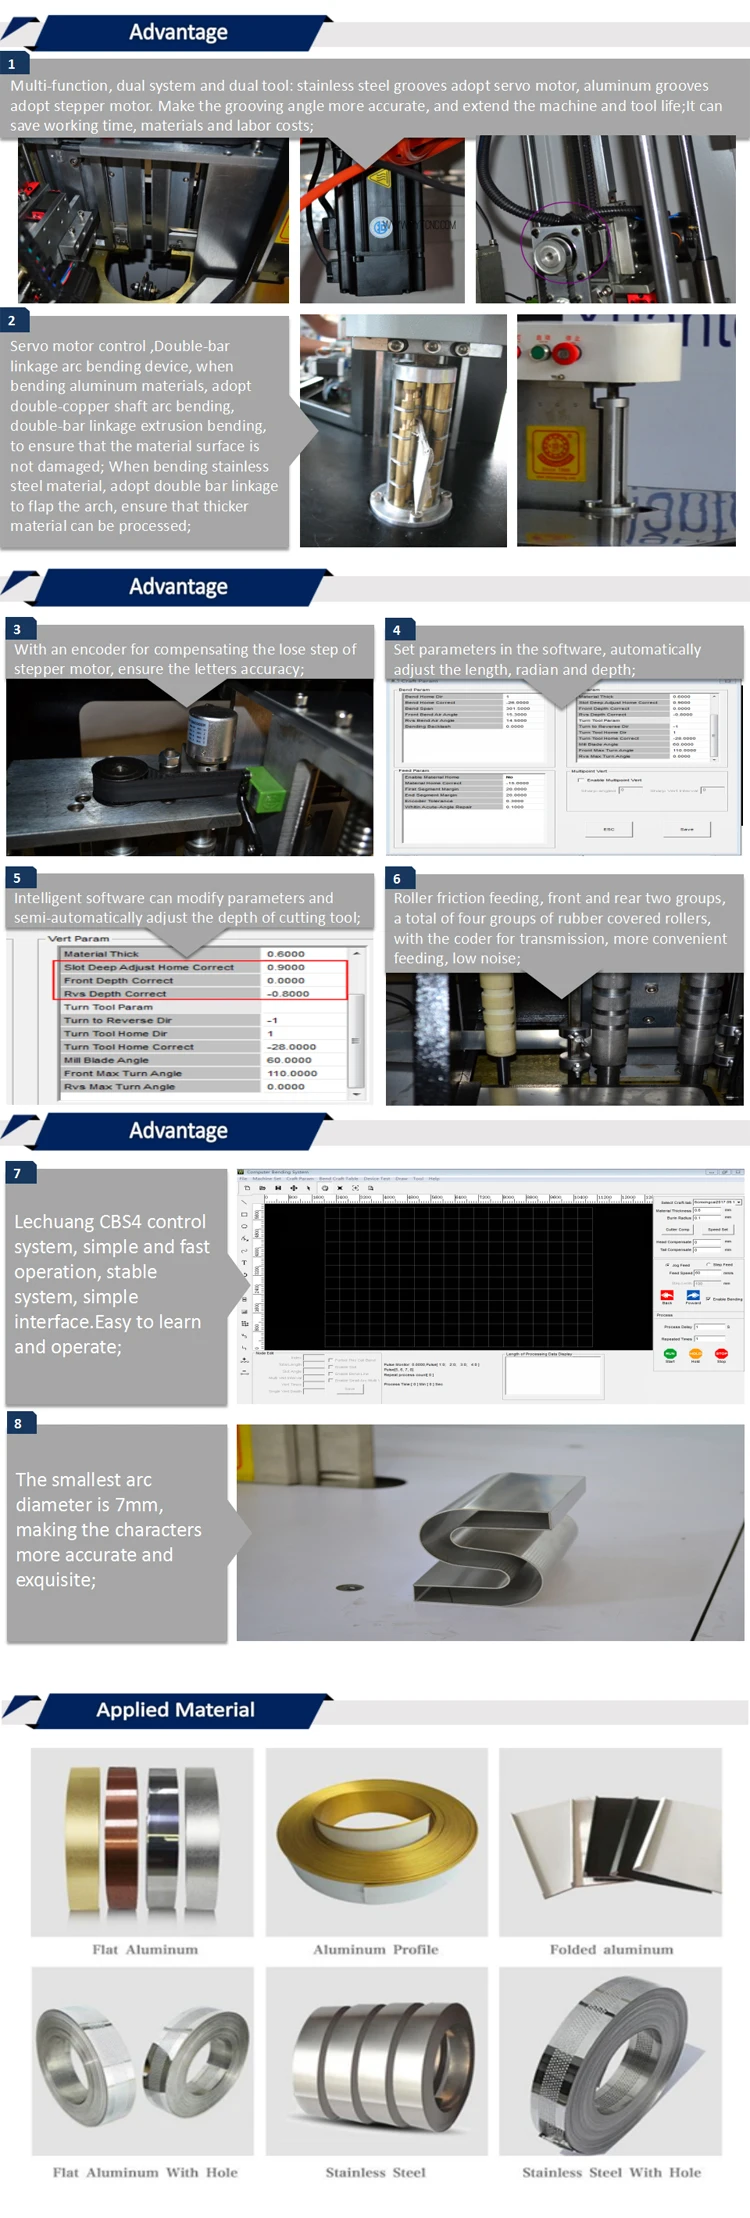This screenshot has width=750, height=2218.
Task: Select the line draw tool in left toolbar
Action: click(x=244, y=1202)
